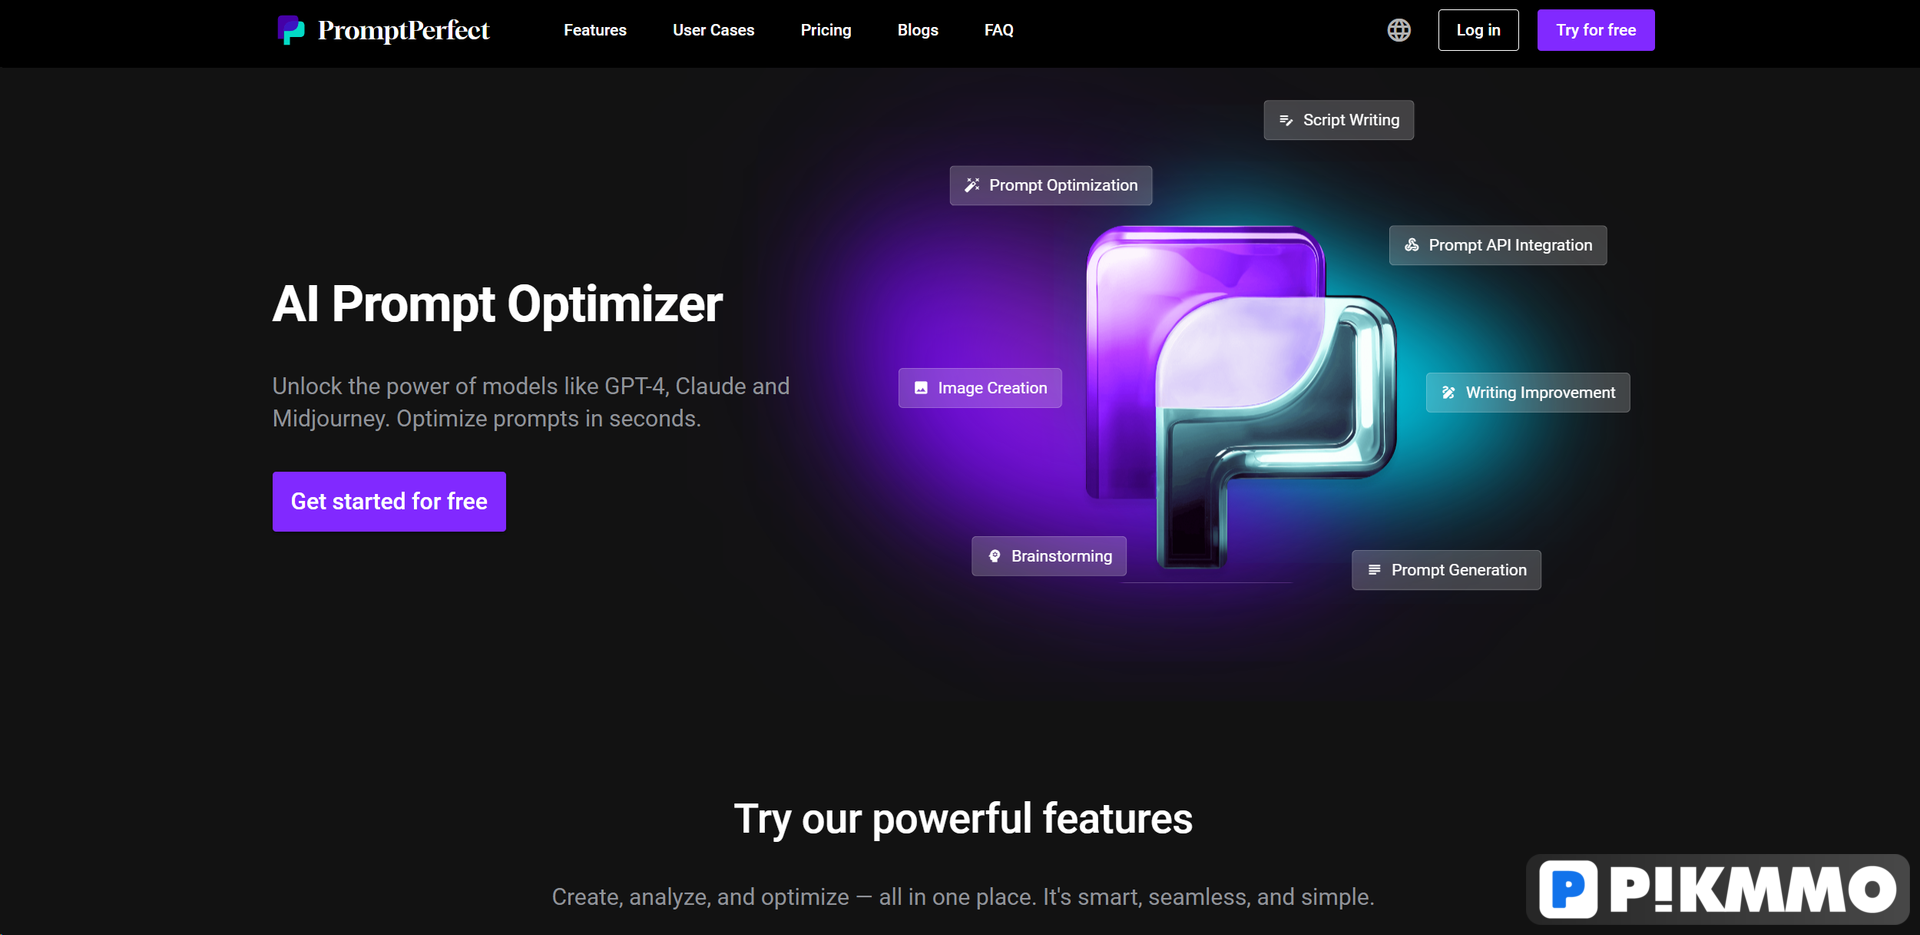Image resolution: width=1920 pixels, height=935 pixels.
Task: Click the PromptPerfect wordmark text
Action: pyautogui.click(x=404, y=30)
